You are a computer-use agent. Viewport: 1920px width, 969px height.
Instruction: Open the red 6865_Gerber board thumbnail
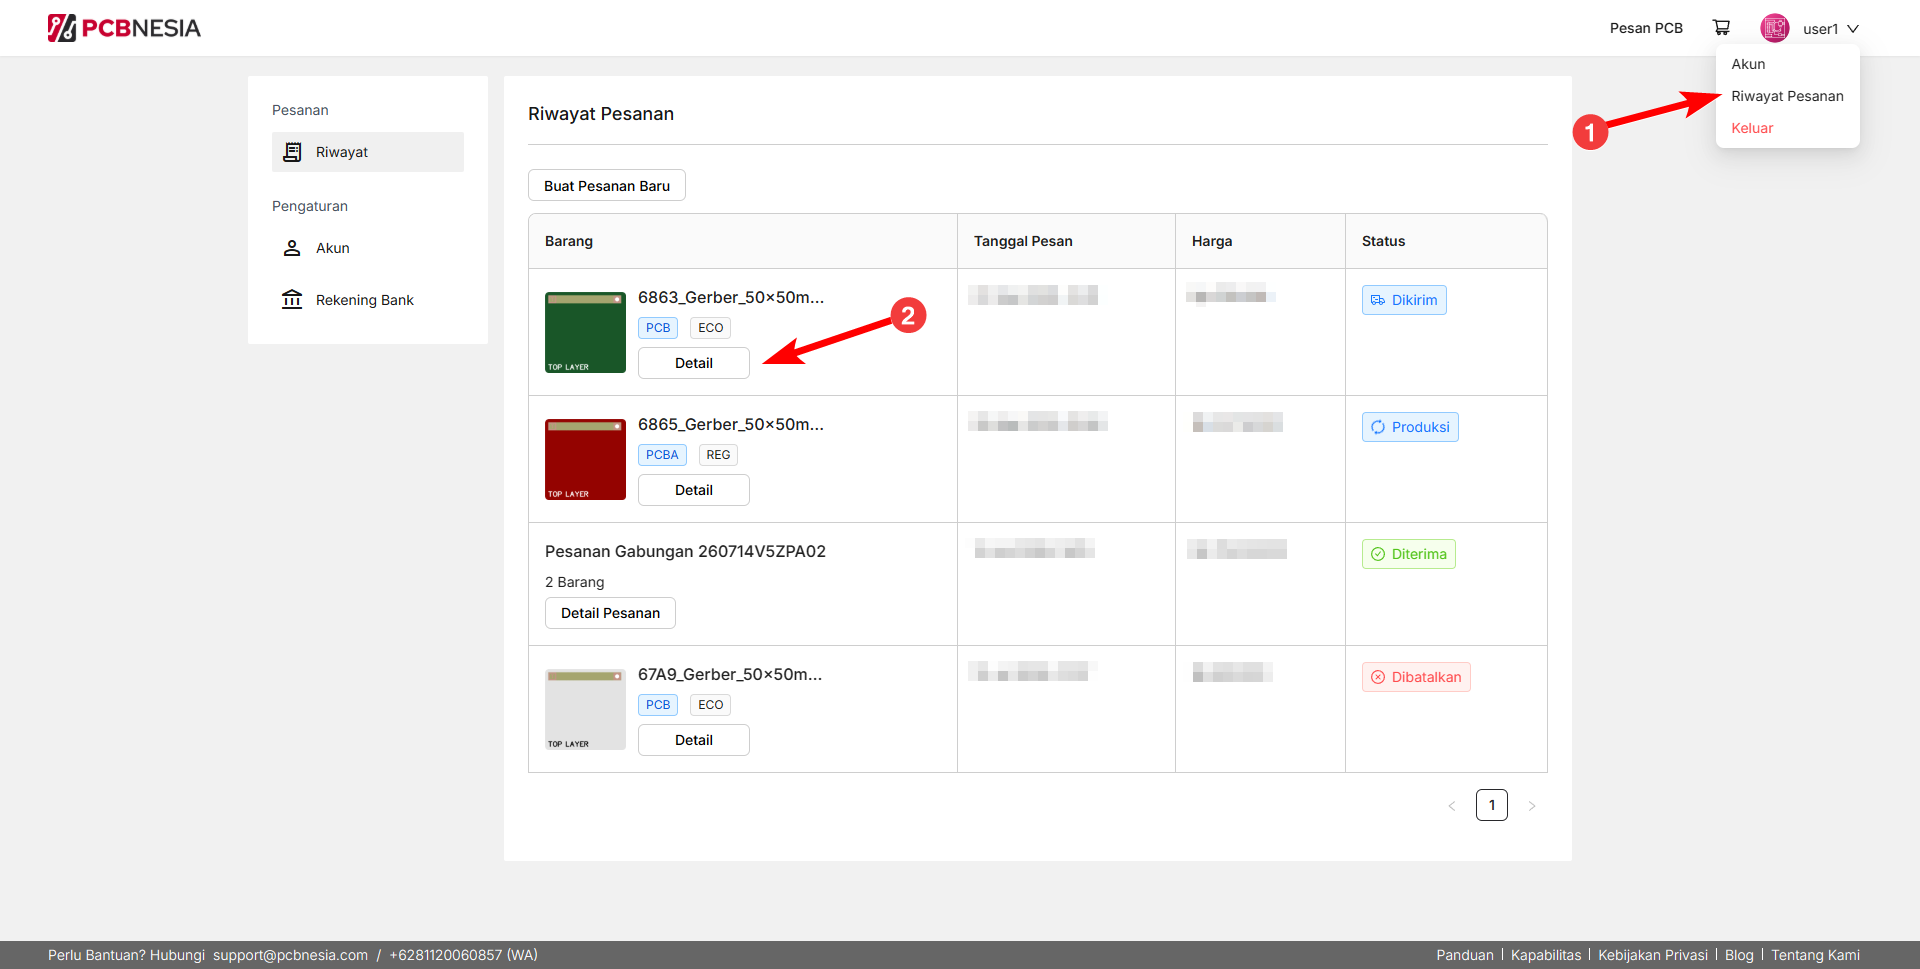[x=585, y=460]
